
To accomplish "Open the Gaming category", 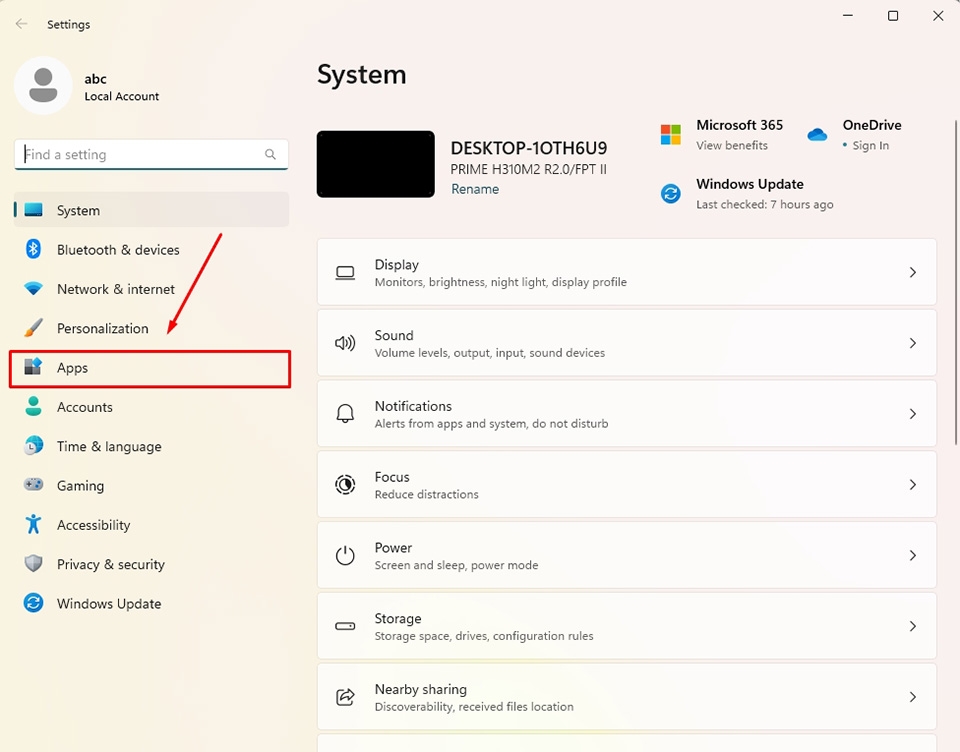I will pos(151,486).
